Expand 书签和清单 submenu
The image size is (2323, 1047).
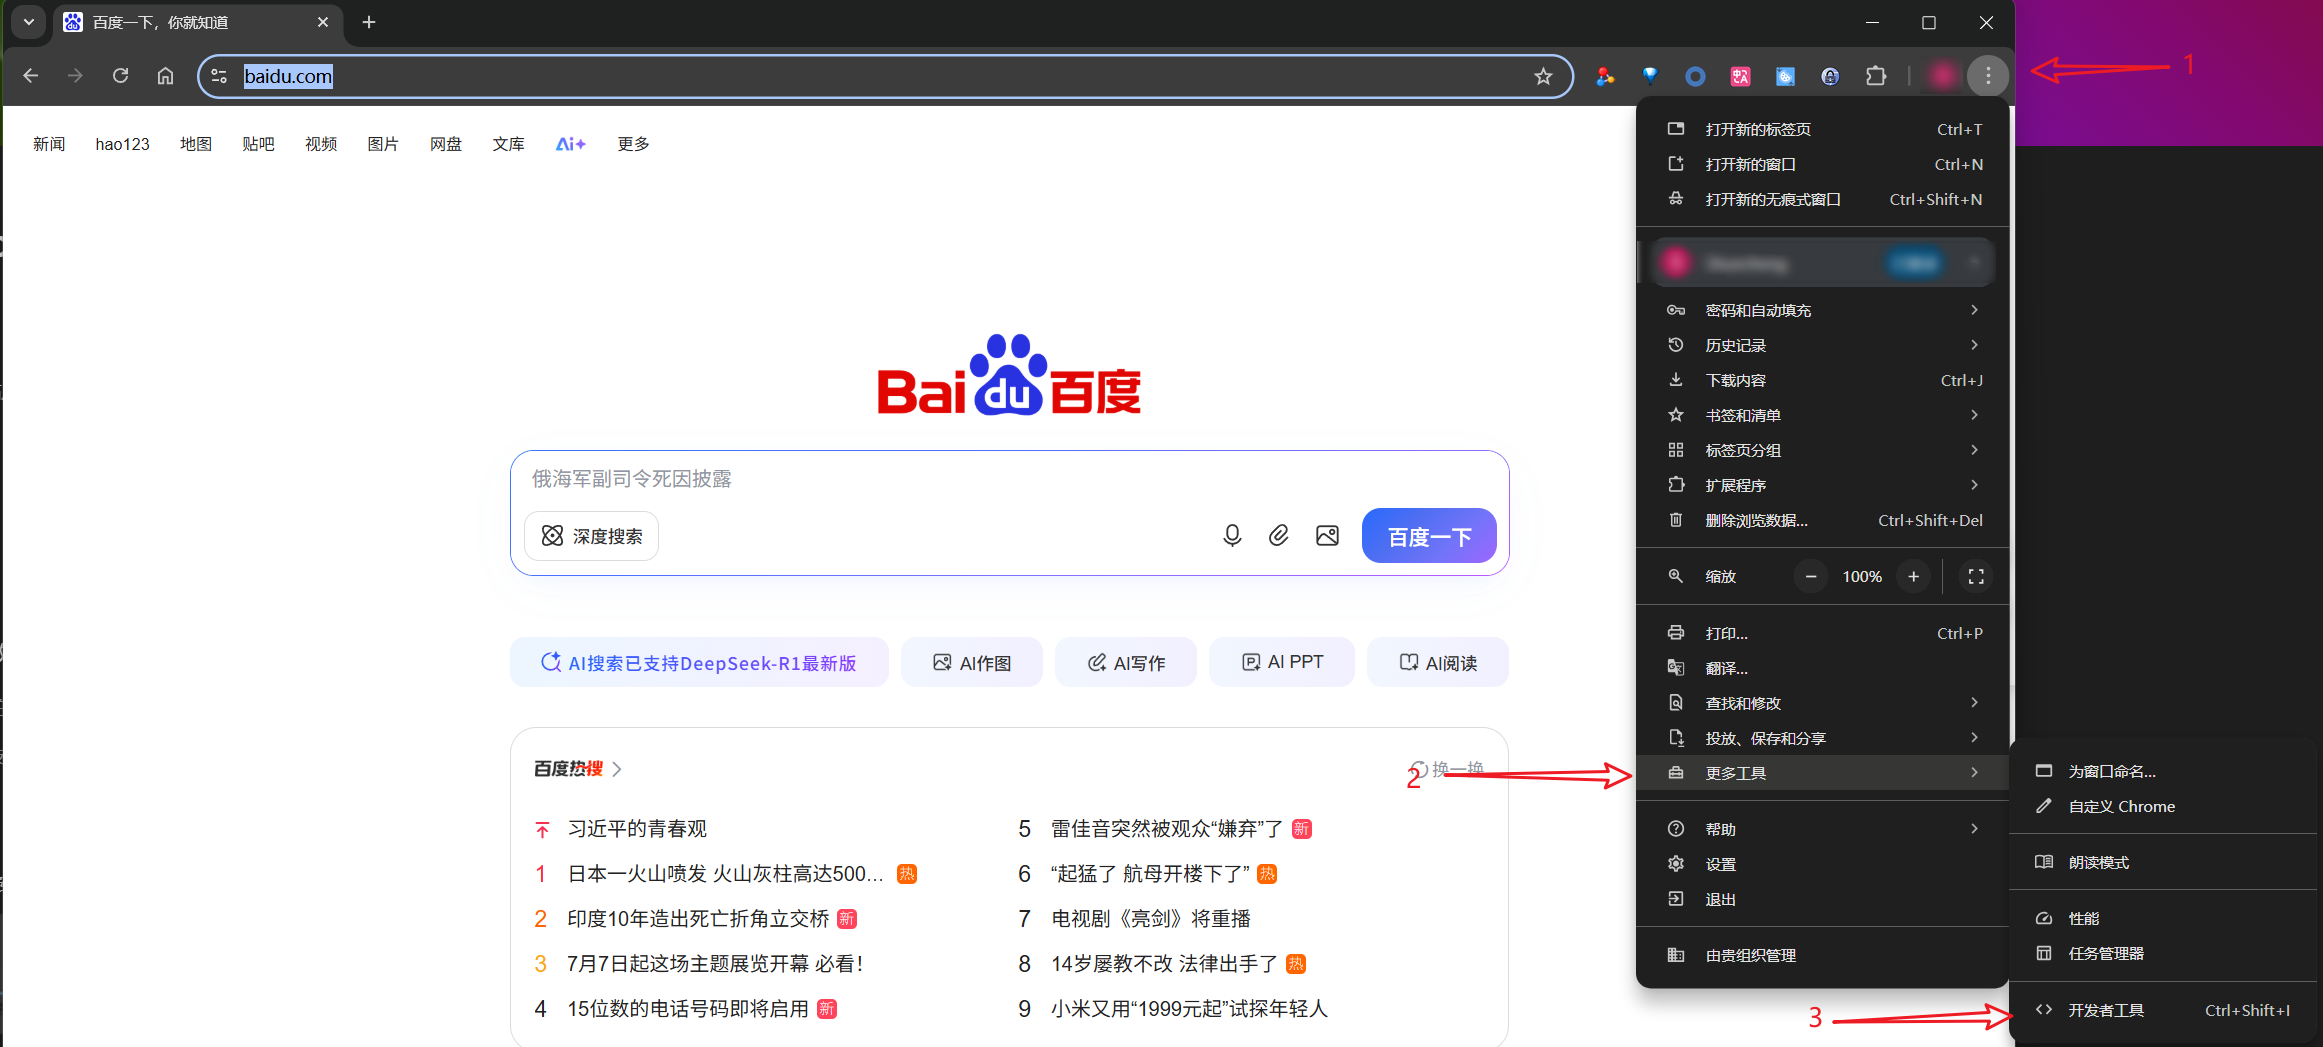click(x=1823, y=415)
